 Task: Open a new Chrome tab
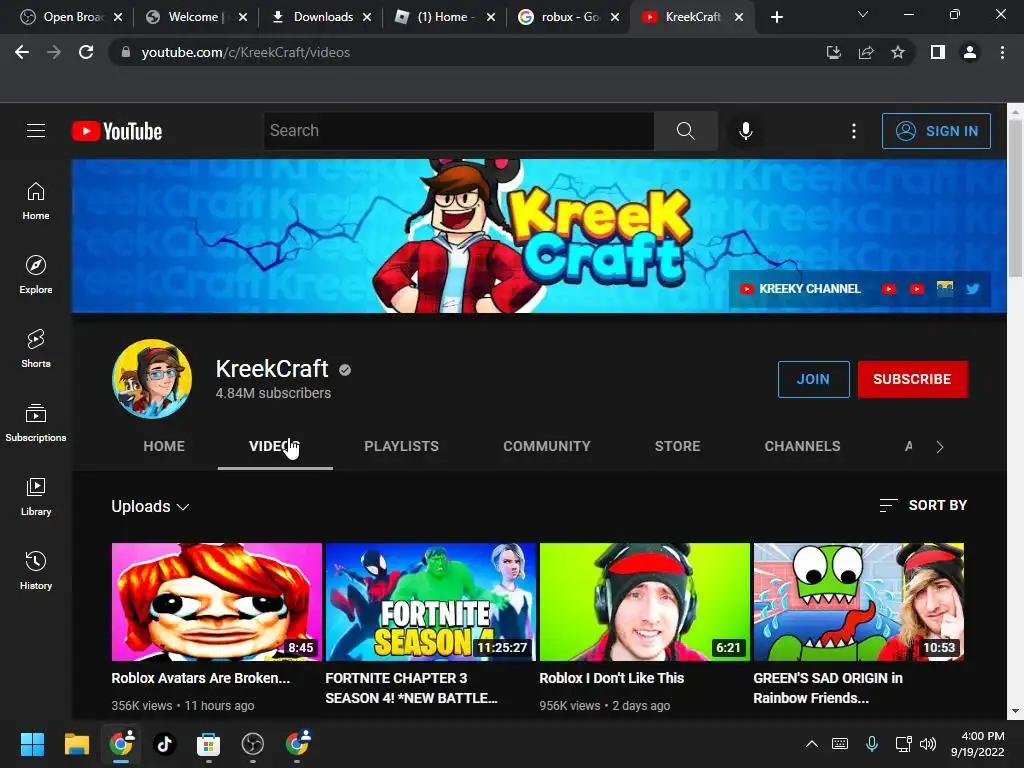click(x=776, y=17)
